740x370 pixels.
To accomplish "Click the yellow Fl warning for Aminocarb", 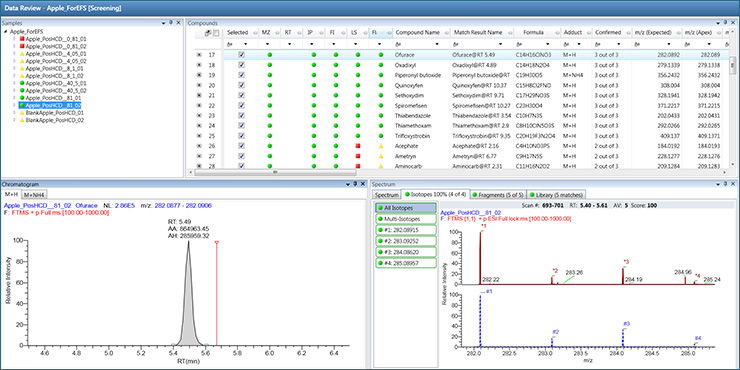I will click(x=381, y=166).
